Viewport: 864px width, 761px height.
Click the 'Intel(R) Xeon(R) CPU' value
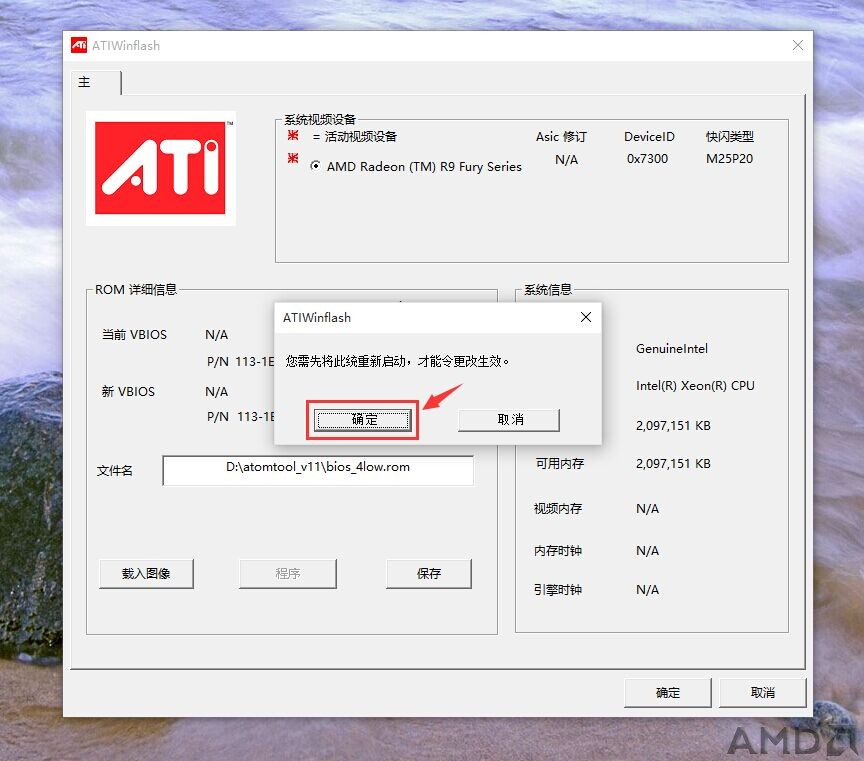pyautogui.click(x=695, y=386)
